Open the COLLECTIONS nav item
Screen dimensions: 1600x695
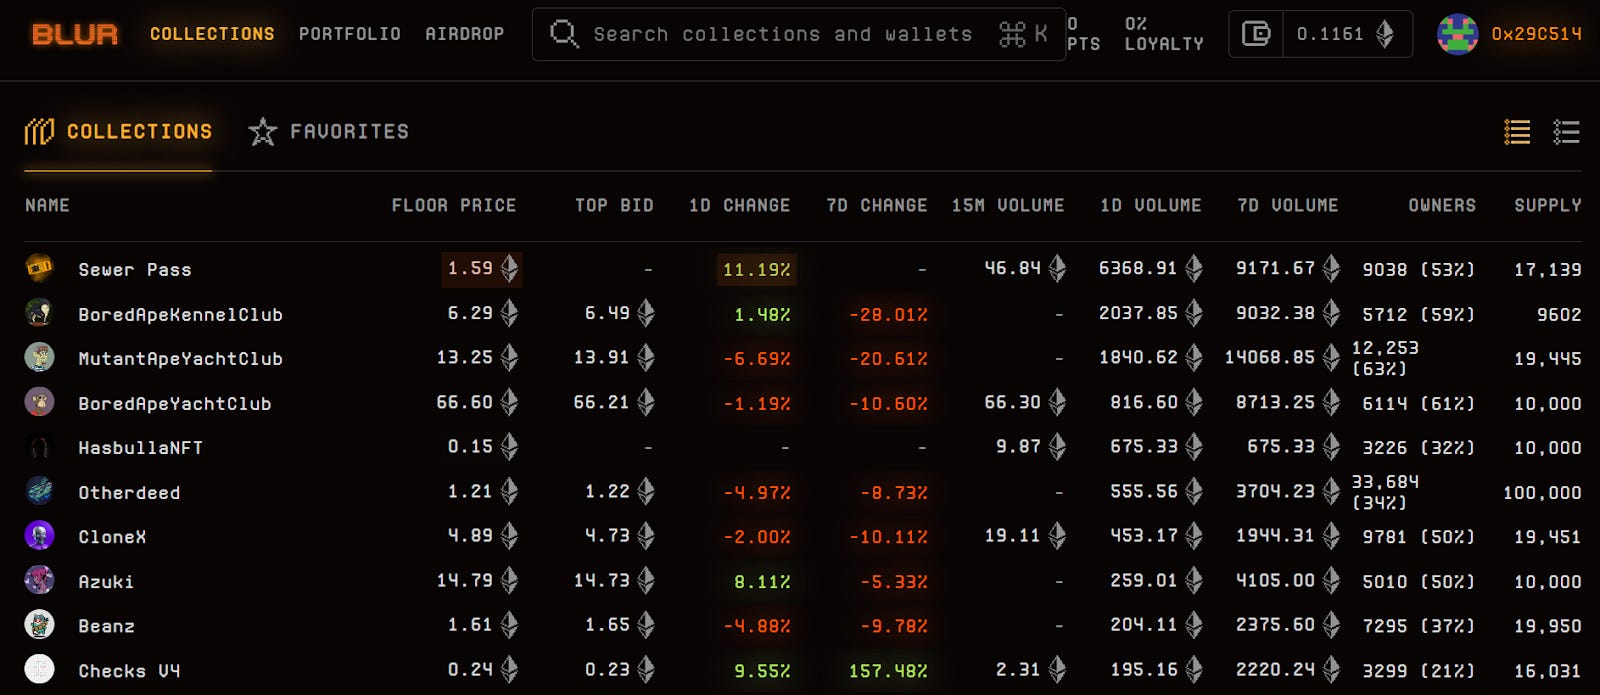tap(212, 34)
